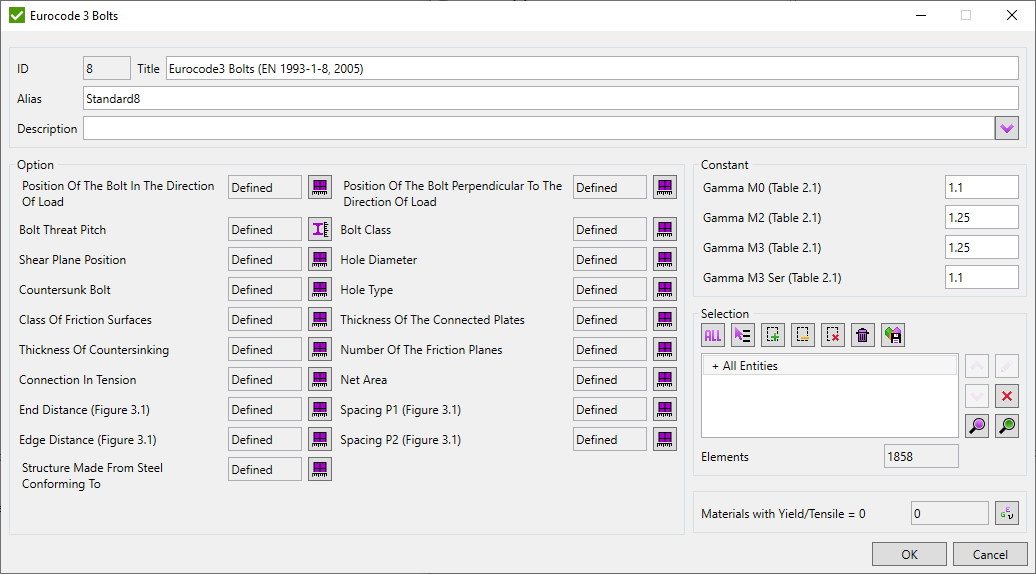Edit Gamma M2 (Table 2.1) value
1036x574 pixels.
coord(982,217)
